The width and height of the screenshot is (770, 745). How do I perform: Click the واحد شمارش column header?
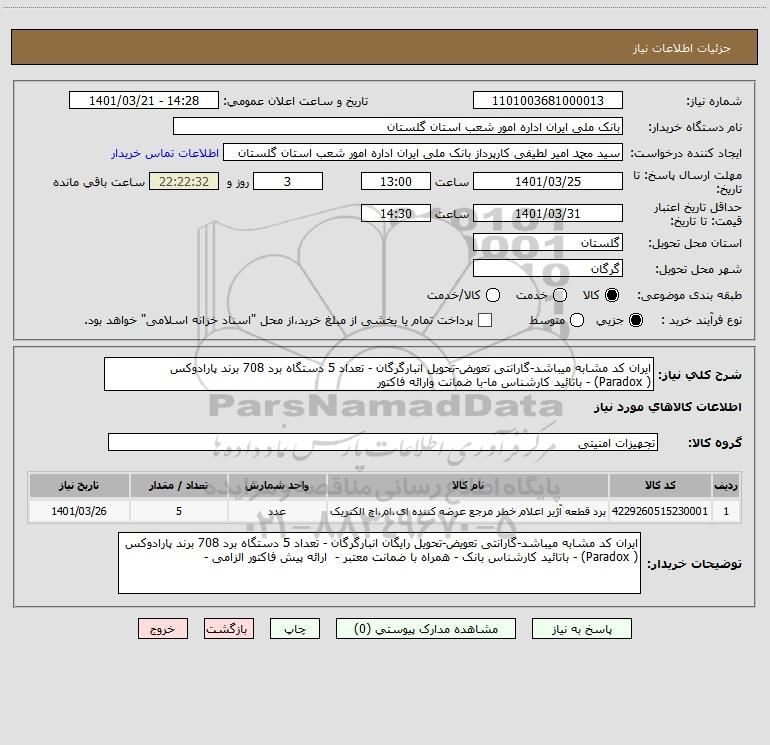point(277,486)
